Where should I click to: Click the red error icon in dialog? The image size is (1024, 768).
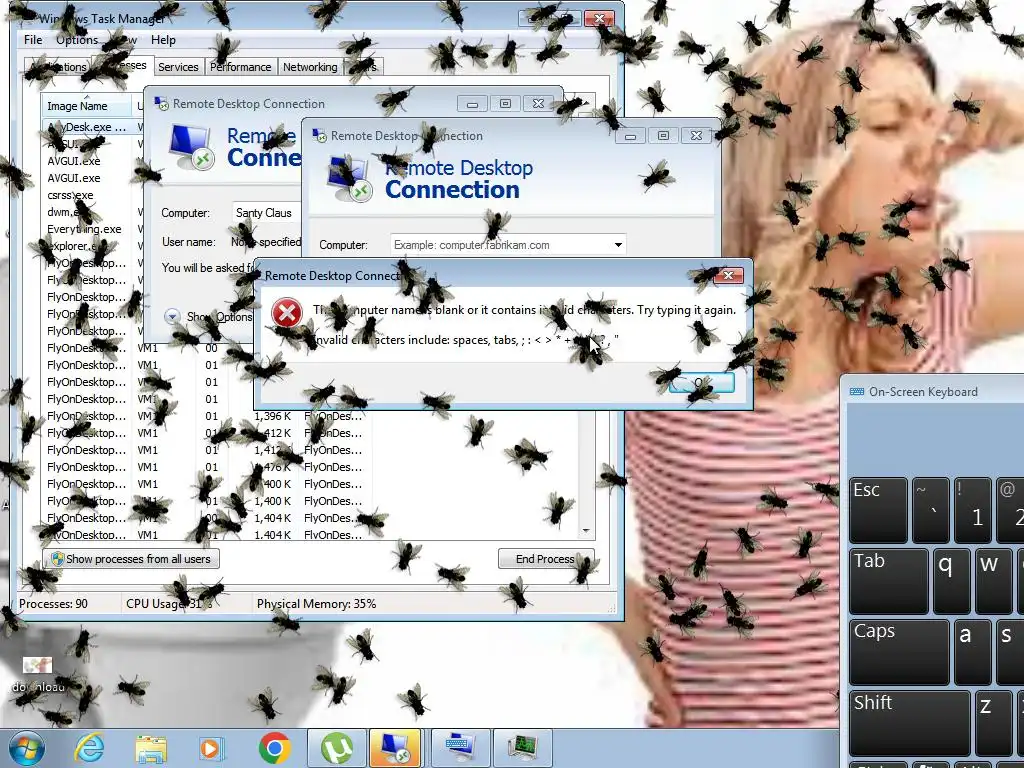click(287, 312)
